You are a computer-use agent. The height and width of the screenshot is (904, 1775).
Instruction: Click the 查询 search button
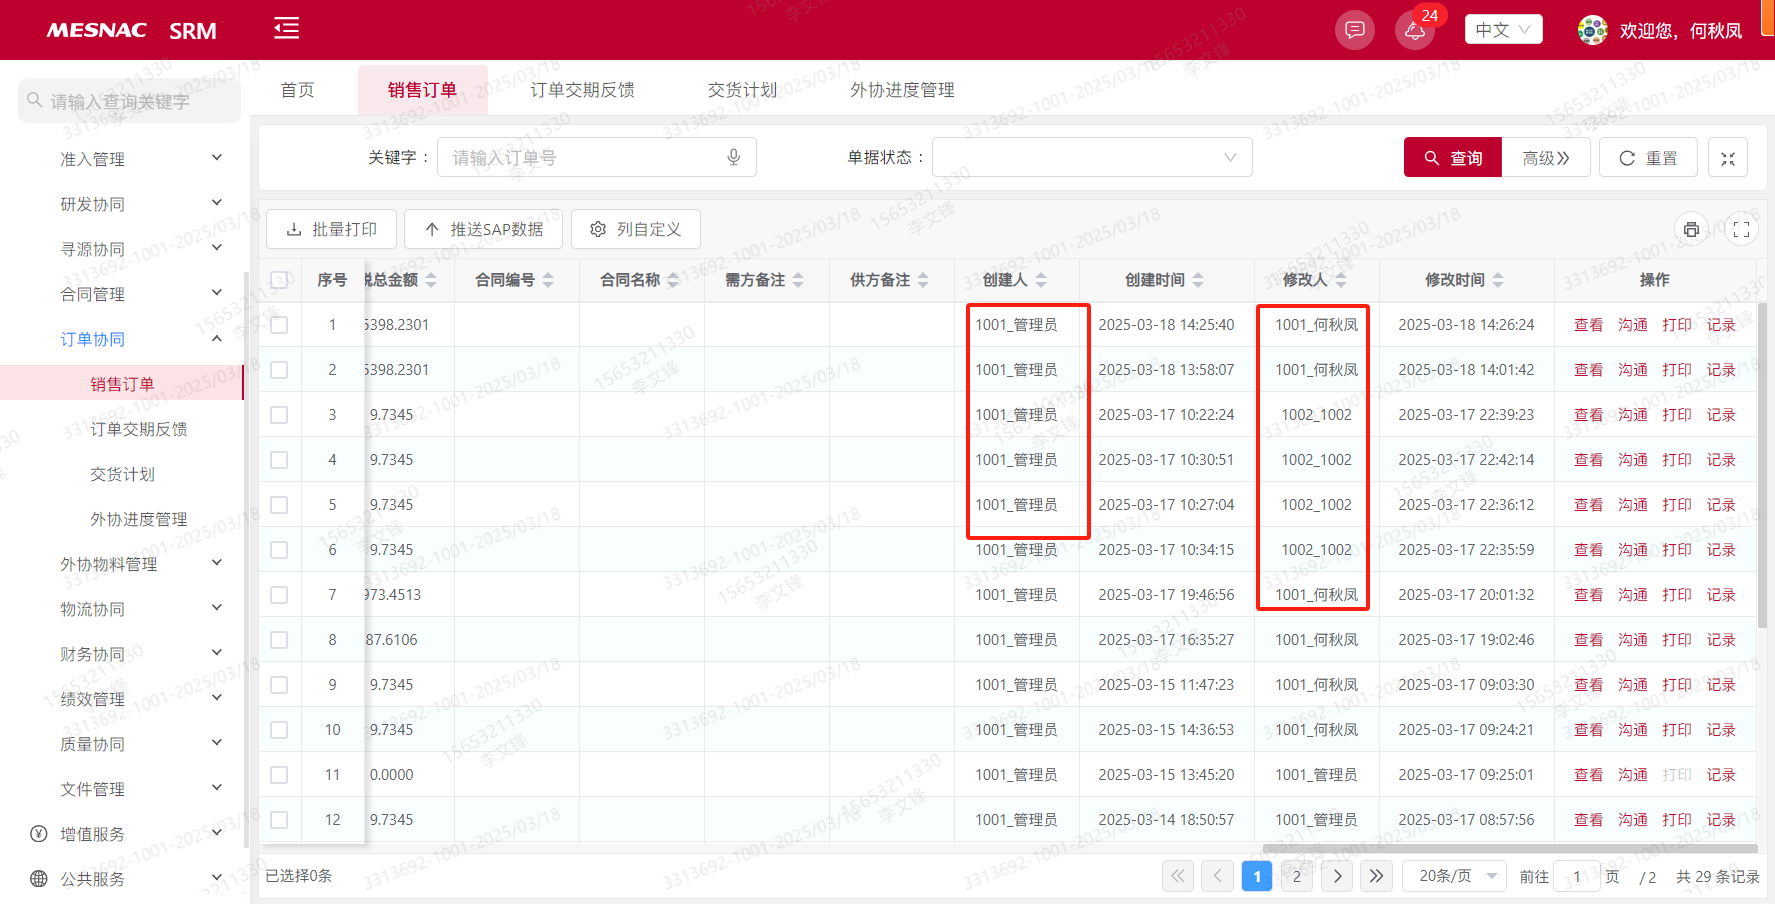coord(1453,158)
